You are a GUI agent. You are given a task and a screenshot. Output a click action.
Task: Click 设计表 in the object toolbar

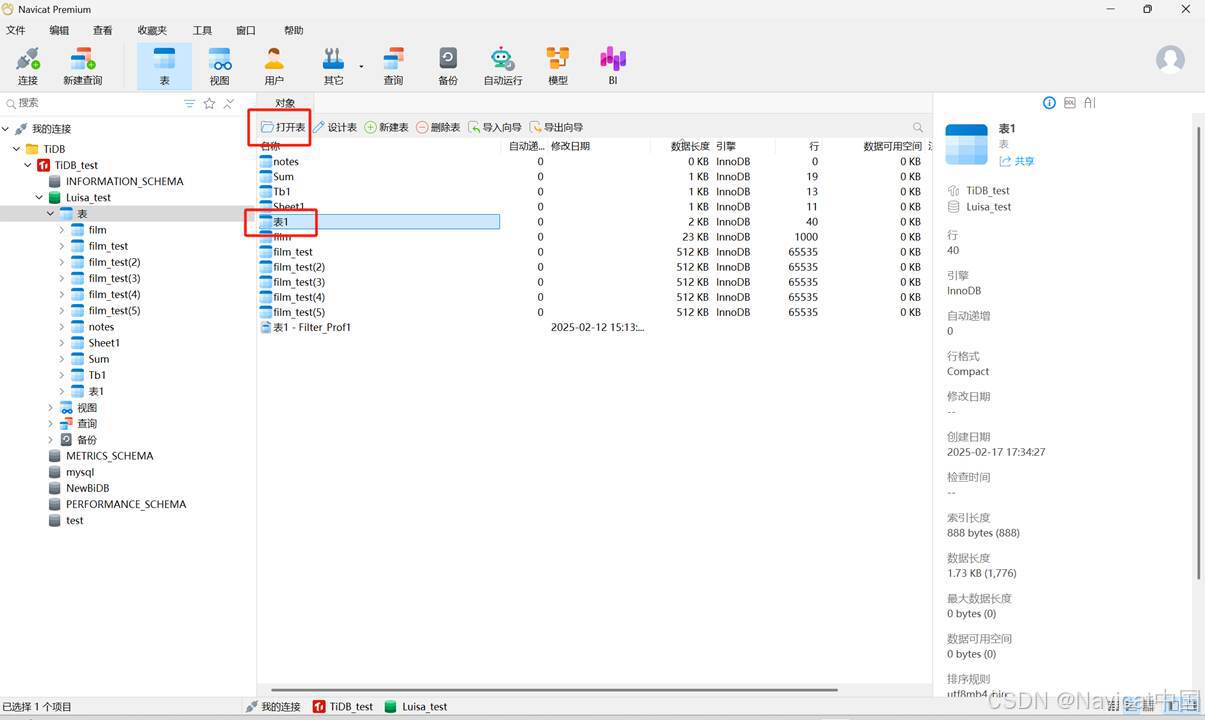coord(335,127)
